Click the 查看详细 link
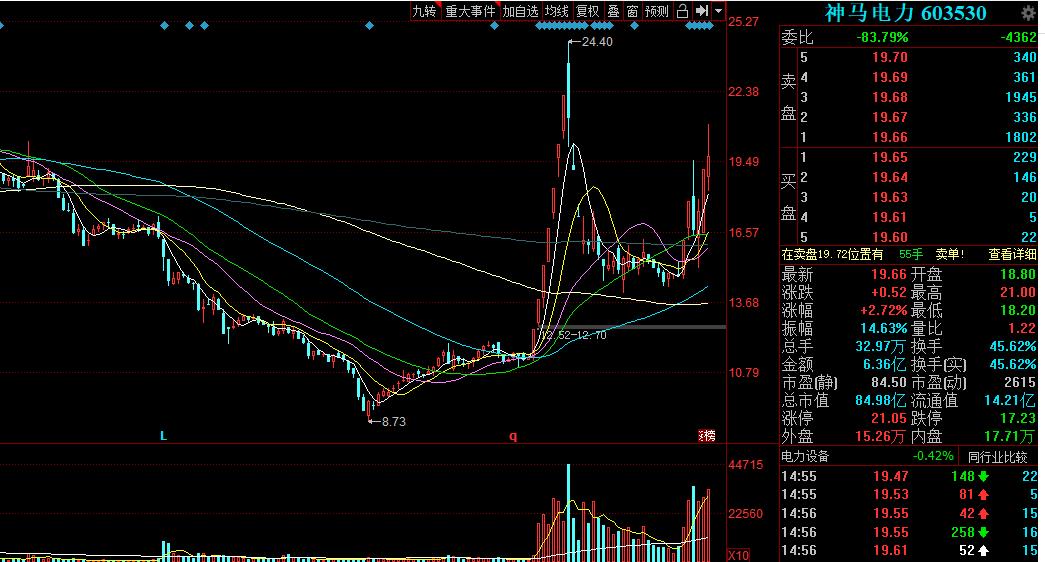 click(x=1012, y=254)
